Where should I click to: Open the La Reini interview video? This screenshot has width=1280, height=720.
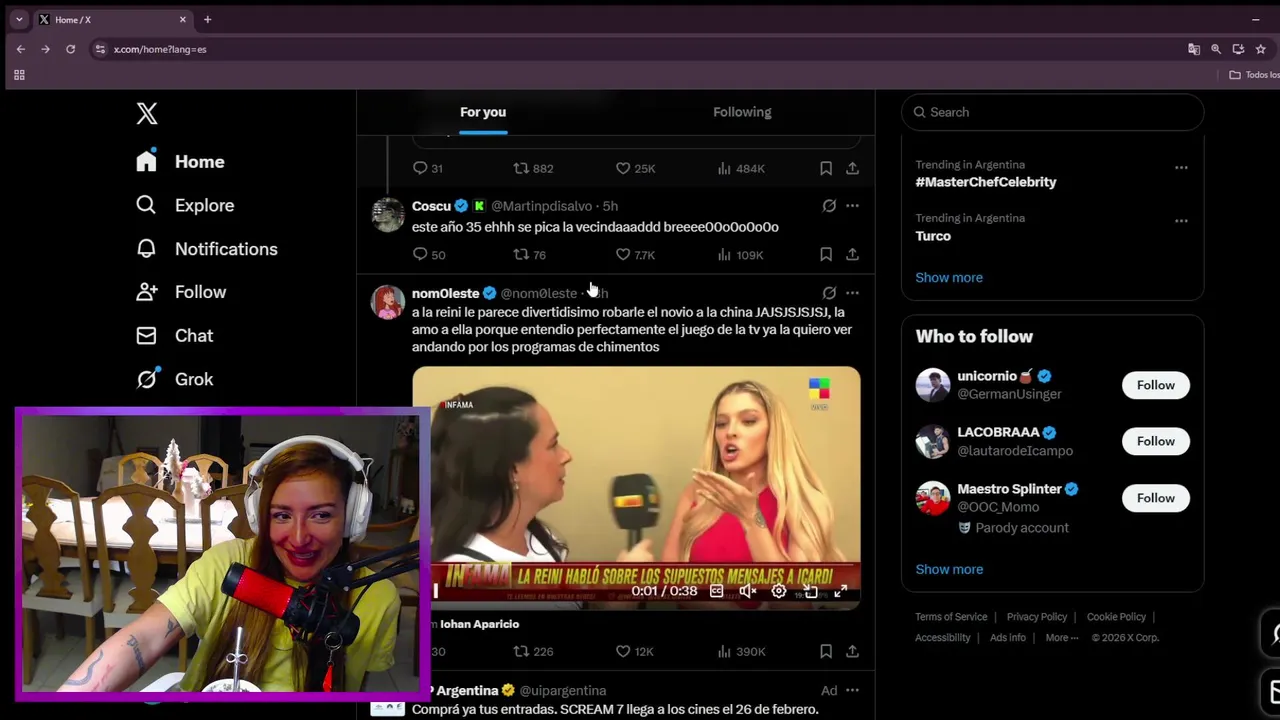636,487
